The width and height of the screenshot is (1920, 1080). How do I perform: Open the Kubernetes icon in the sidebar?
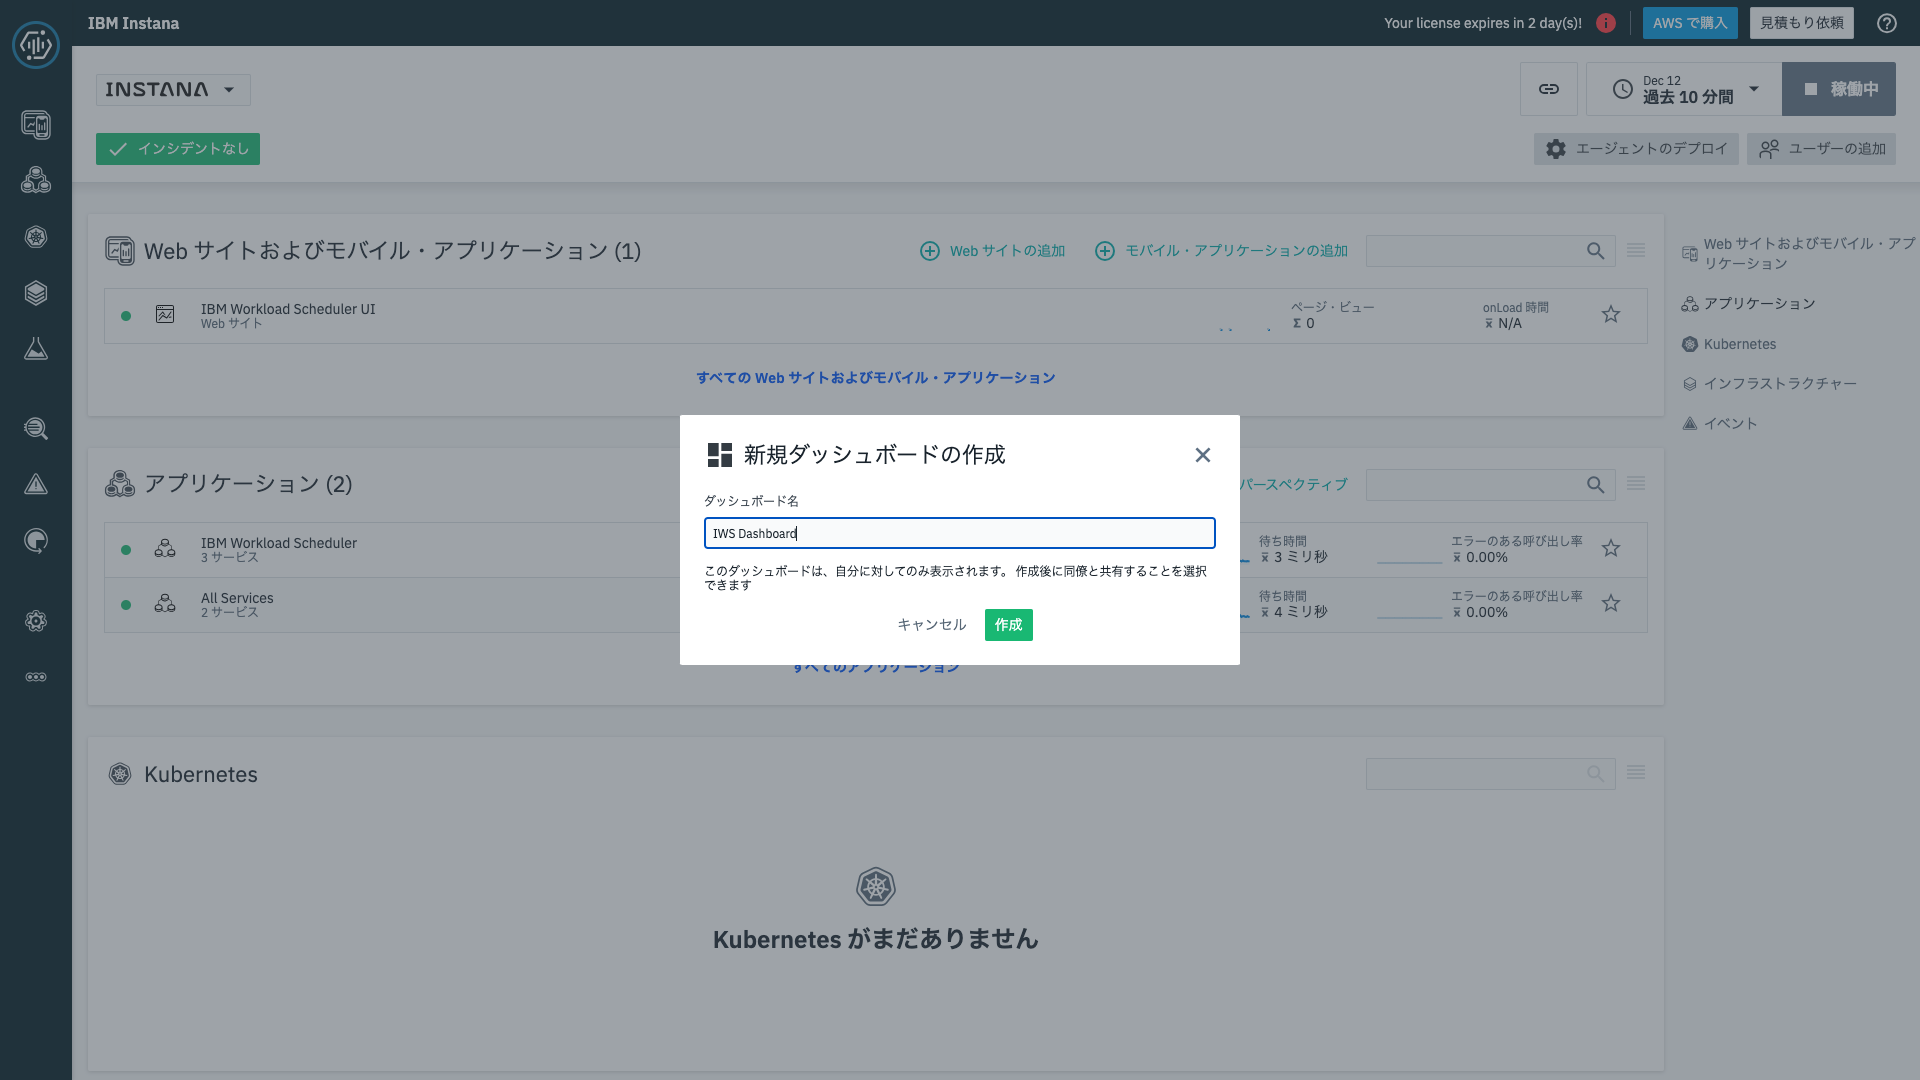click(x=36, y=237)
